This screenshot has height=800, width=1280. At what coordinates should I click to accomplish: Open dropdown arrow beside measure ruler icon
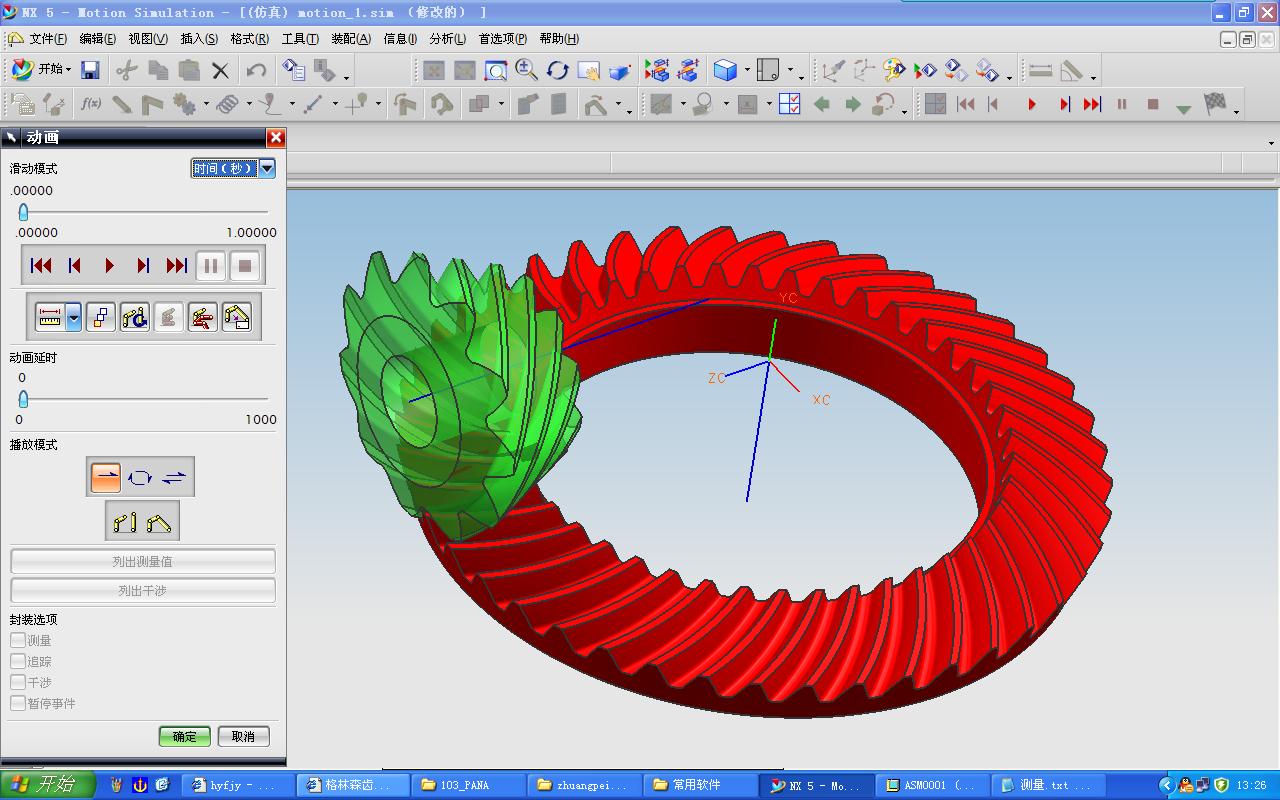pos(74,318)
